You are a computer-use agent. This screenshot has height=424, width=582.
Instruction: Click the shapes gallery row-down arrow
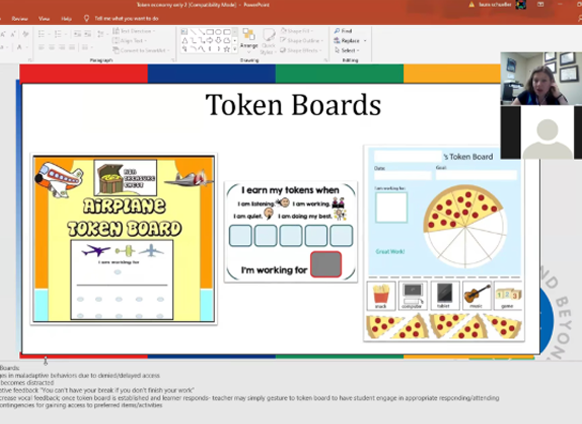point(235,40)
